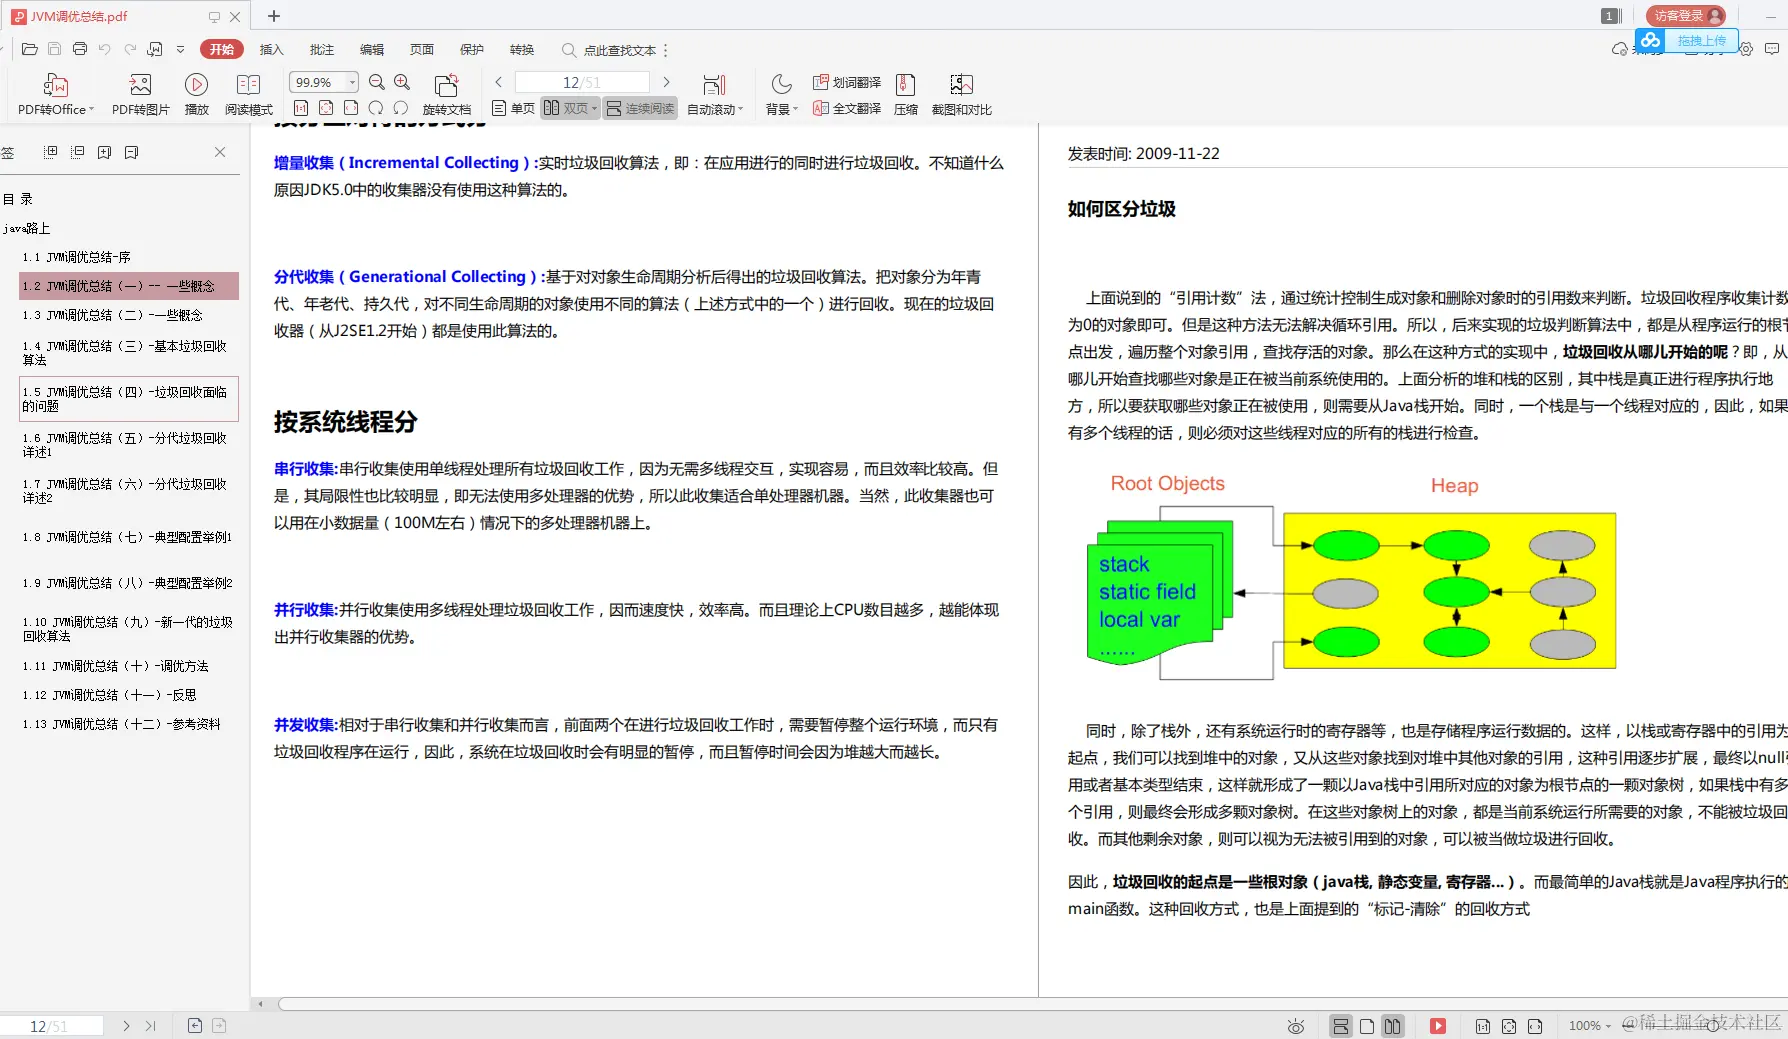Image resolution: width=1788 pixels, height=1039 pixels.
Task: Switch to the 批注 ribbon tab
Action: pyautogui.click(x=320, y=49)
